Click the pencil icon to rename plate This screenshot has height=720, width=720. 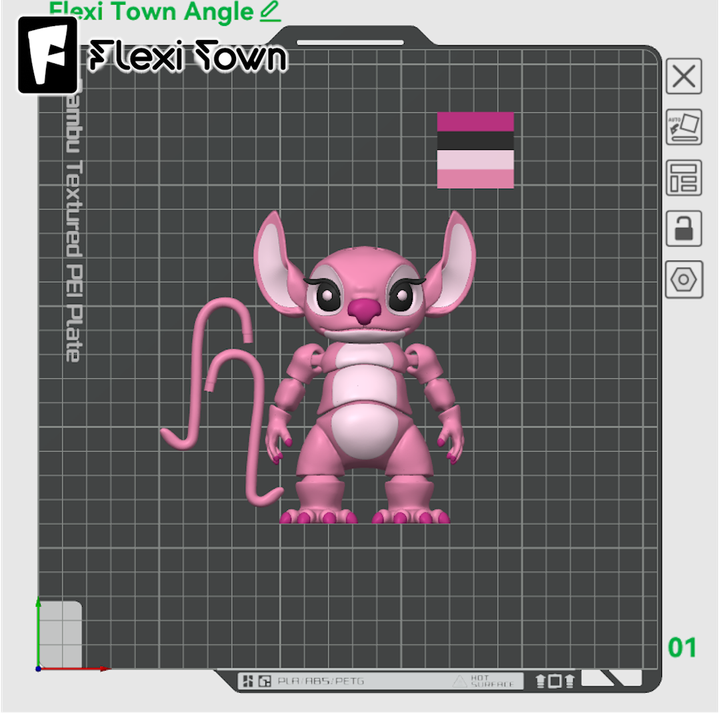tap(270, 12)
